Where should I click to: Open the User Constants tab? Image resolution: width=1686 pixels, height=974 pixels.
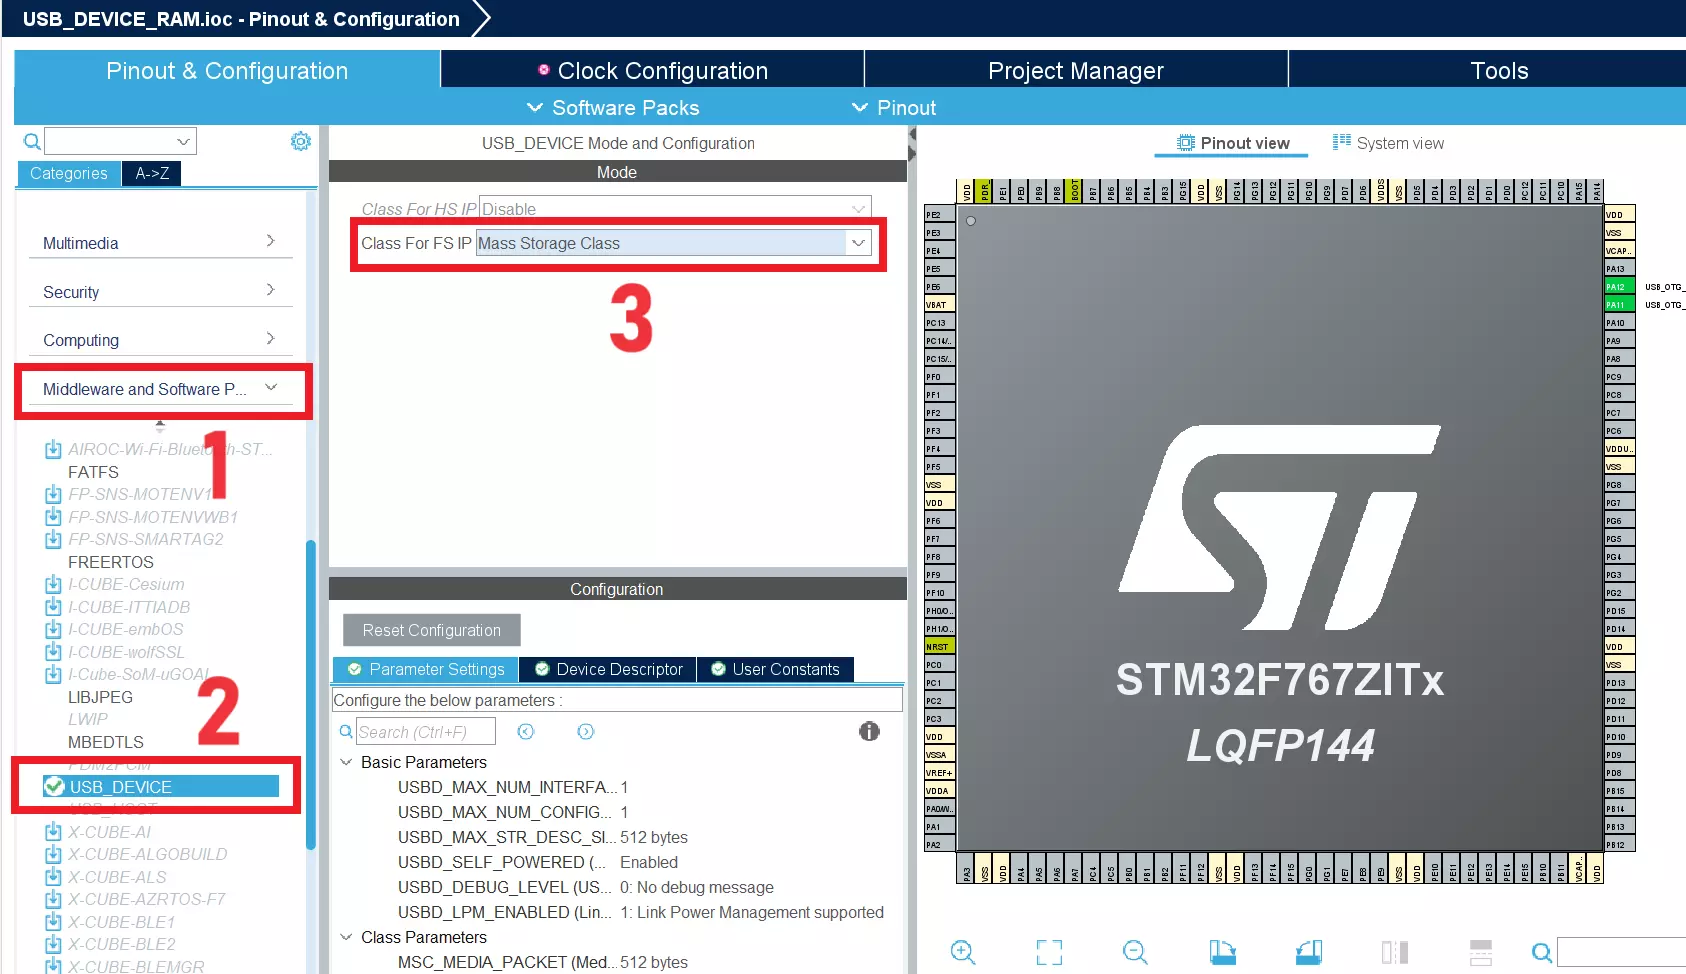point(775,669)
